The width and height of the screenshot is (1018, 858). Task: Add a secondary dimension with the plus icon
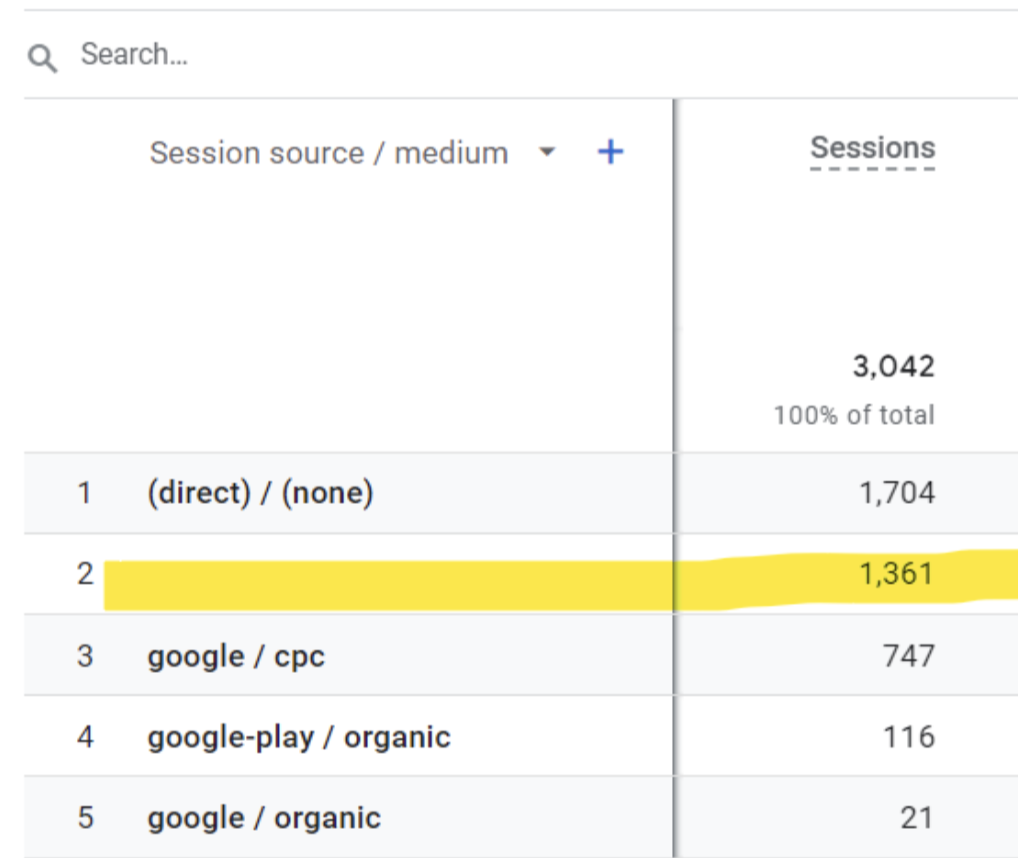click(x=610, y=152)
